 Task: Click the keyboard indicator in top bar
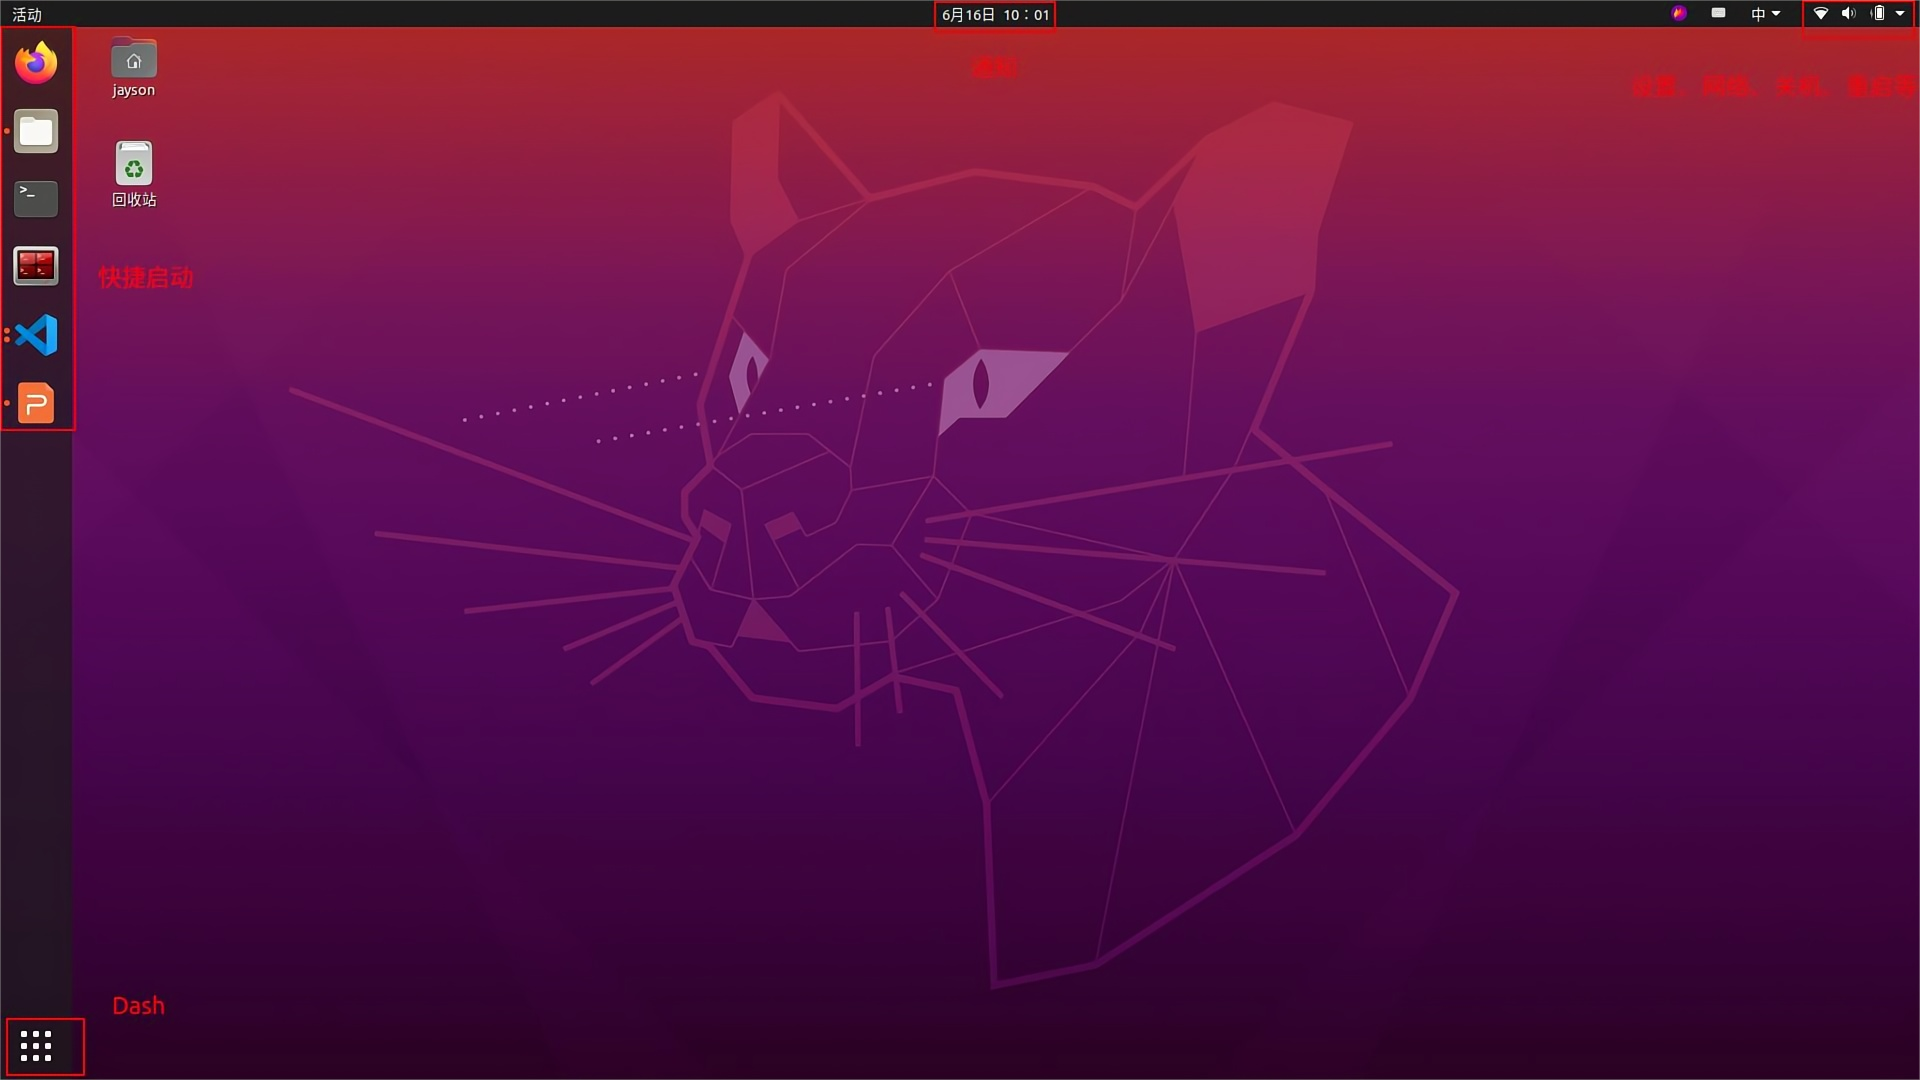[1718, 14]
